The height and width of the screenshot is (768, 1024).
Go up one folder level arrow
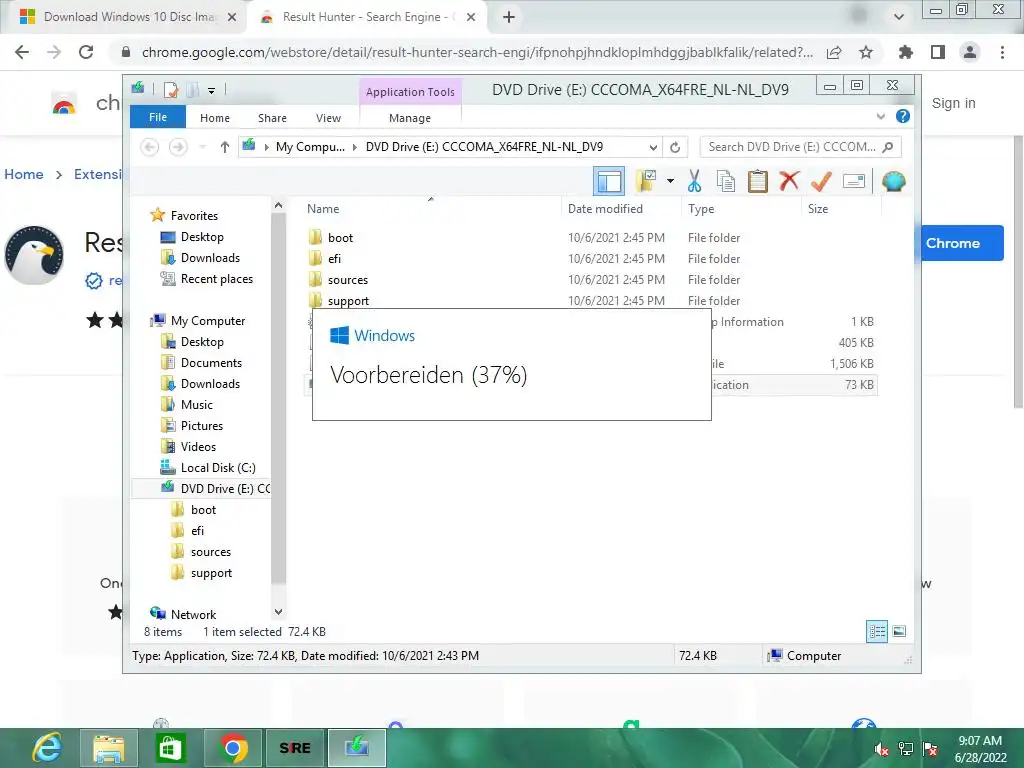coord(225,147)
